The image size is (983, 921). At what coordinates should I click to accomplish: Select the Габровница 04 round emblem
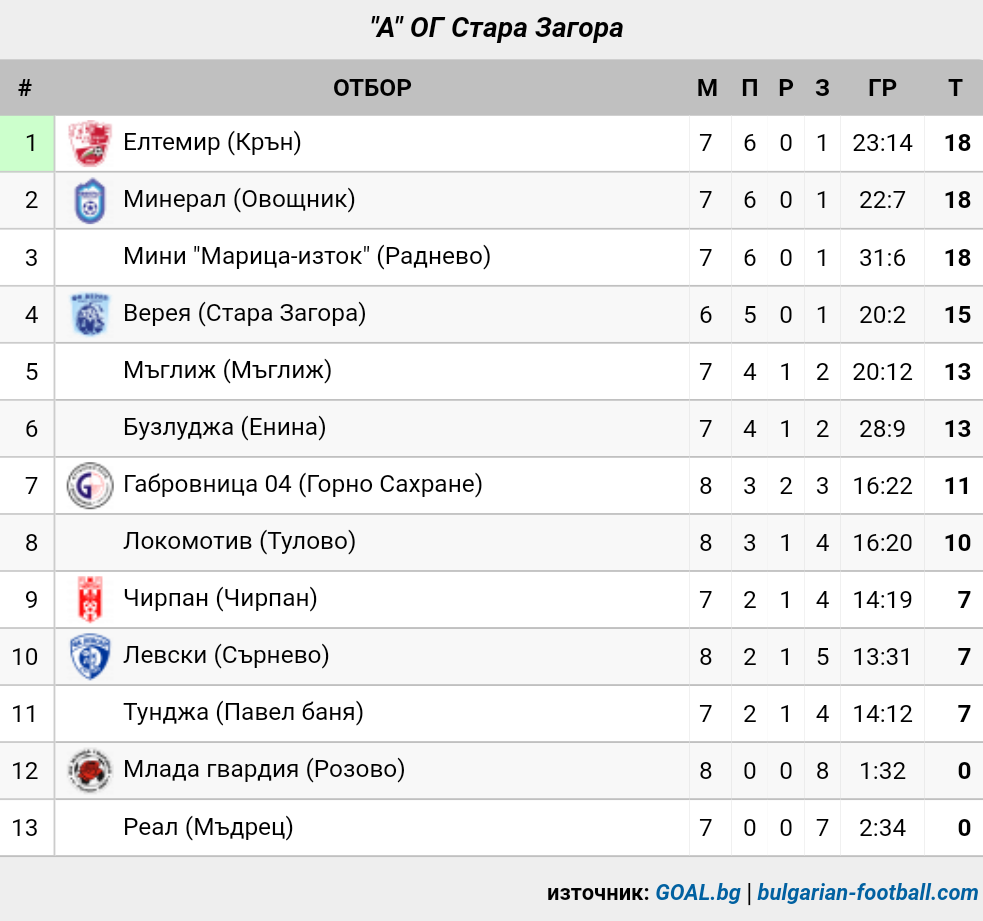tap(90, 485)
